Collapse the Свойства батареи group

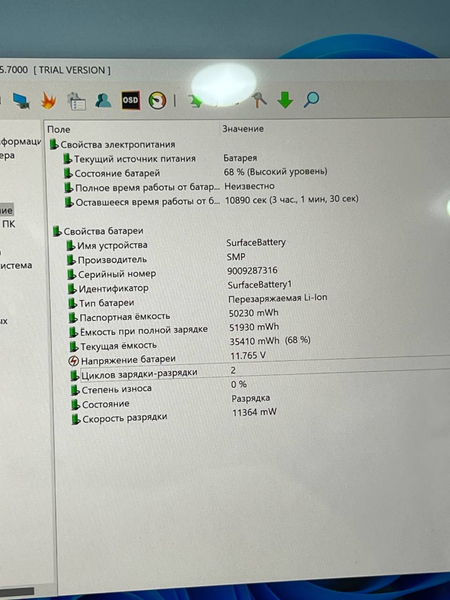98,231
